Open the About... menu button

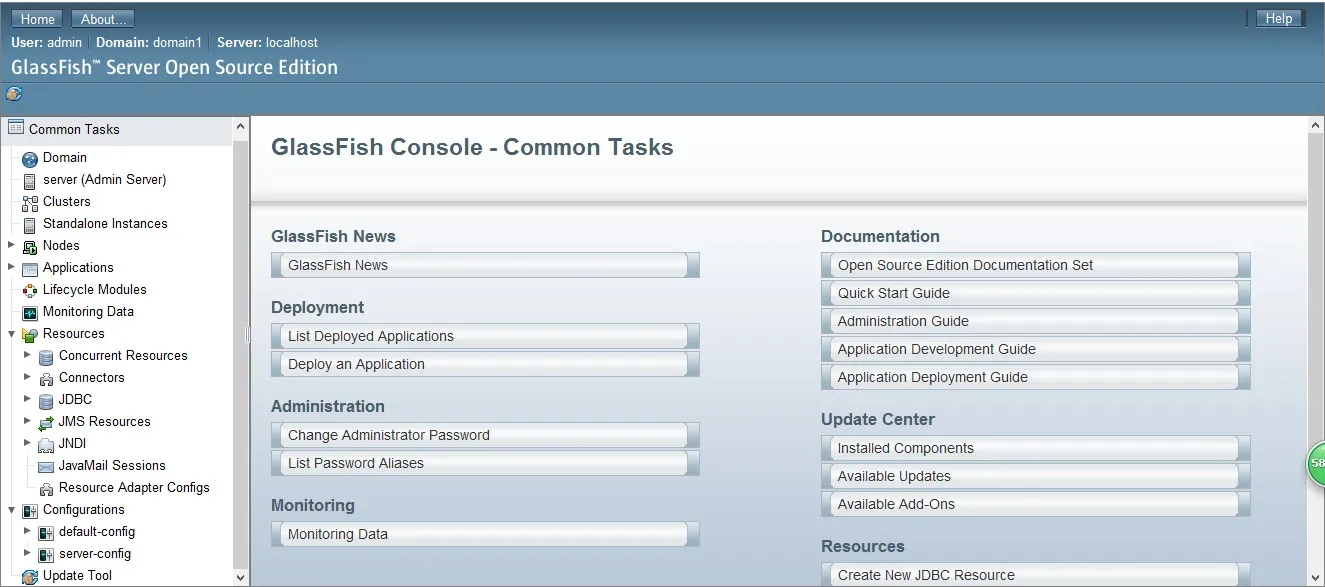[103, 19]
